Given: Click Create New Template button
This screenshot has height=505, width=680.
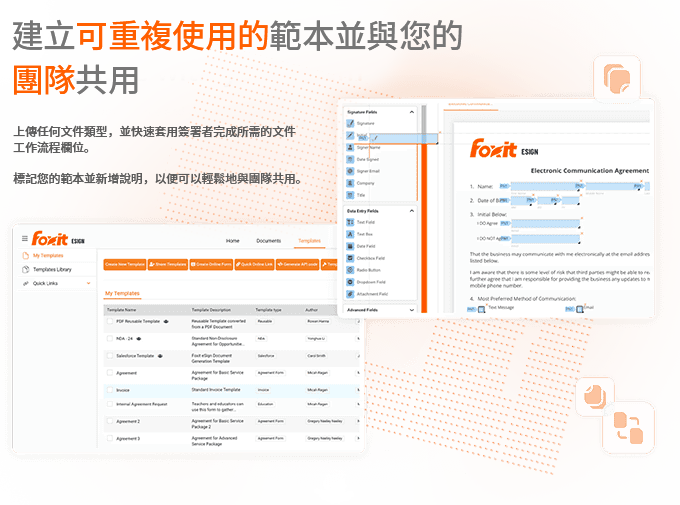Looking at the screenshot, I should (125, 264).
